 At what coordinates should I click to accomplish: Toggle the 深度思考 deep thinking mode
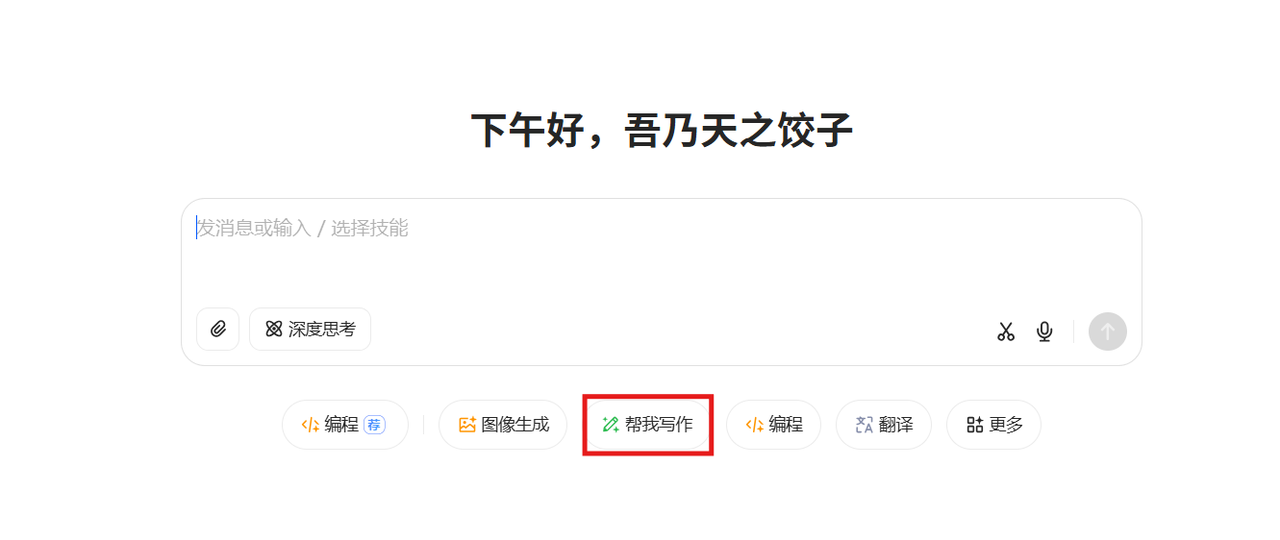[310, 329]
